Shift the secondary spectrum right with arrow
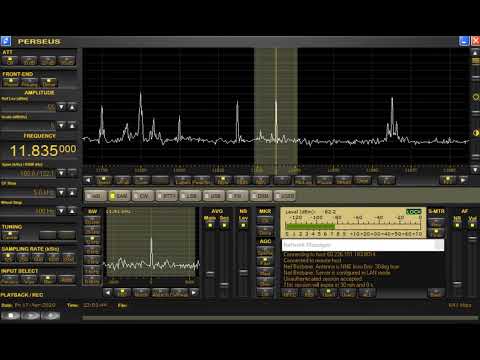 (194, 292)
